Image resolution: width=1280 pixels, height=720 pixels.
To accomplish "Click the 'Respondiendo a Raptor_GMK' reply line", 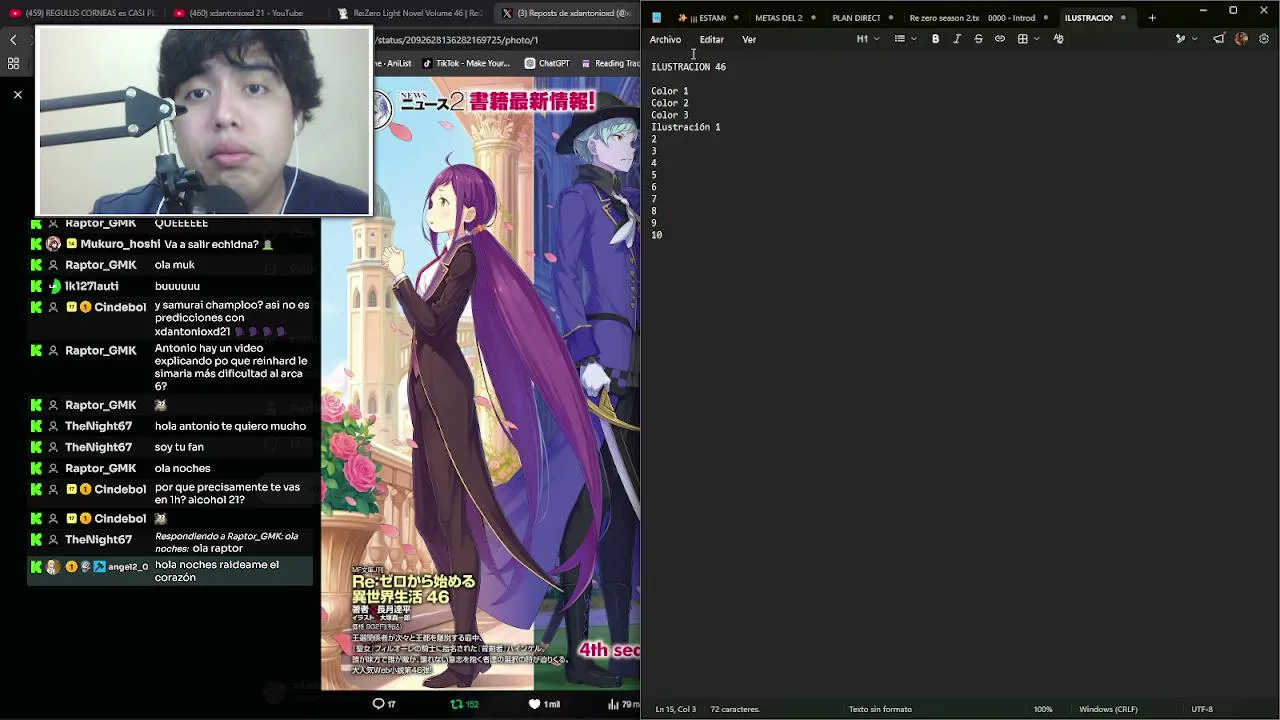I will [x=226, y=542].
